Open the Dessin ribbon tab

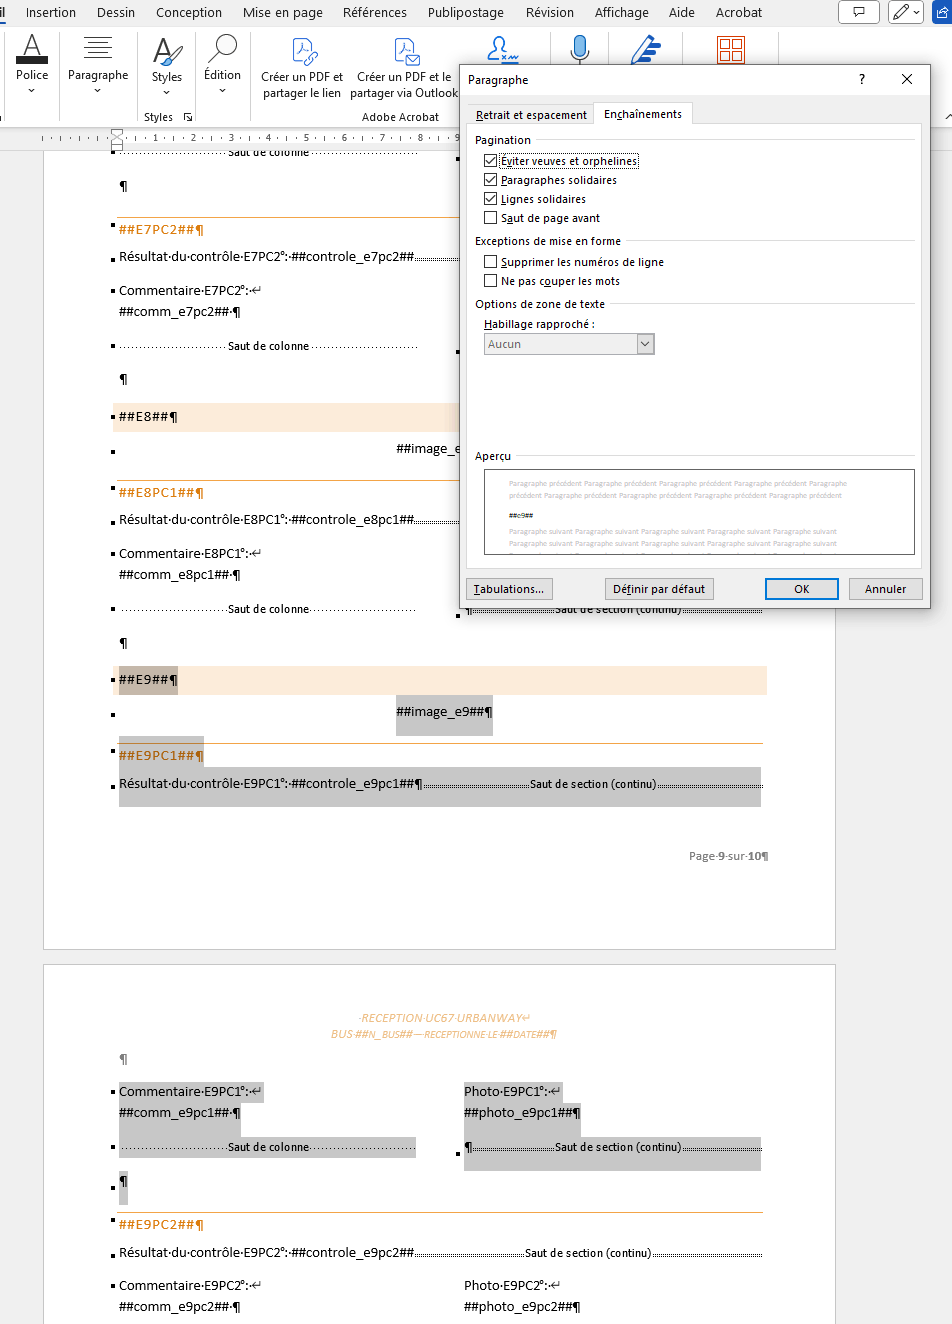click(116, 12)
